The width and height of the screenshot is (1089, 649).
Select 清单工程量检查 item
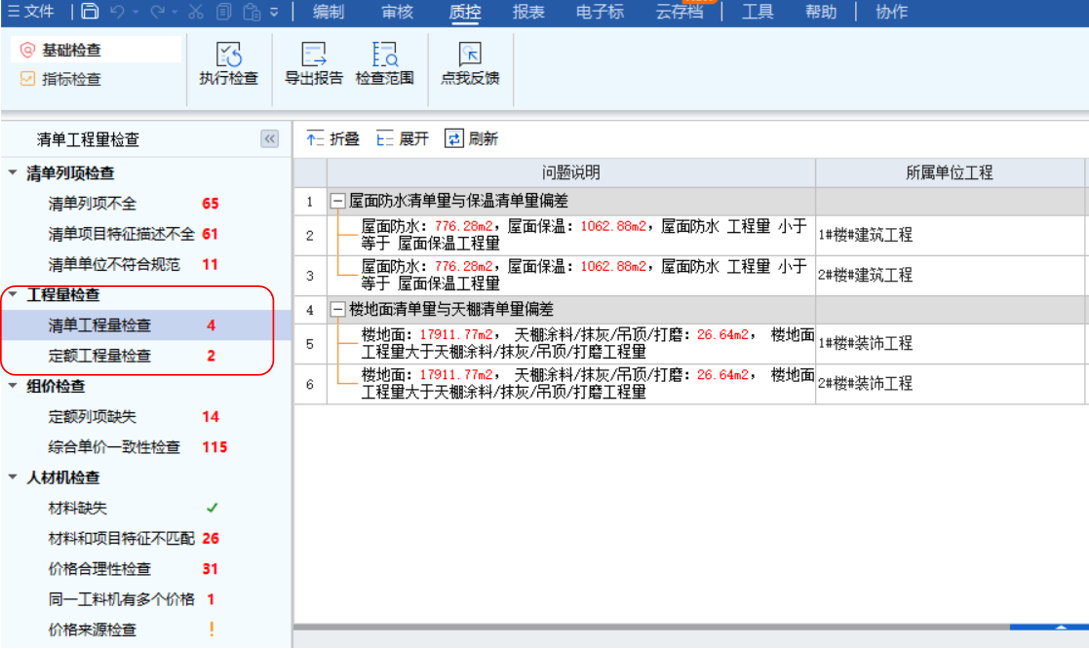click(146, 325)
